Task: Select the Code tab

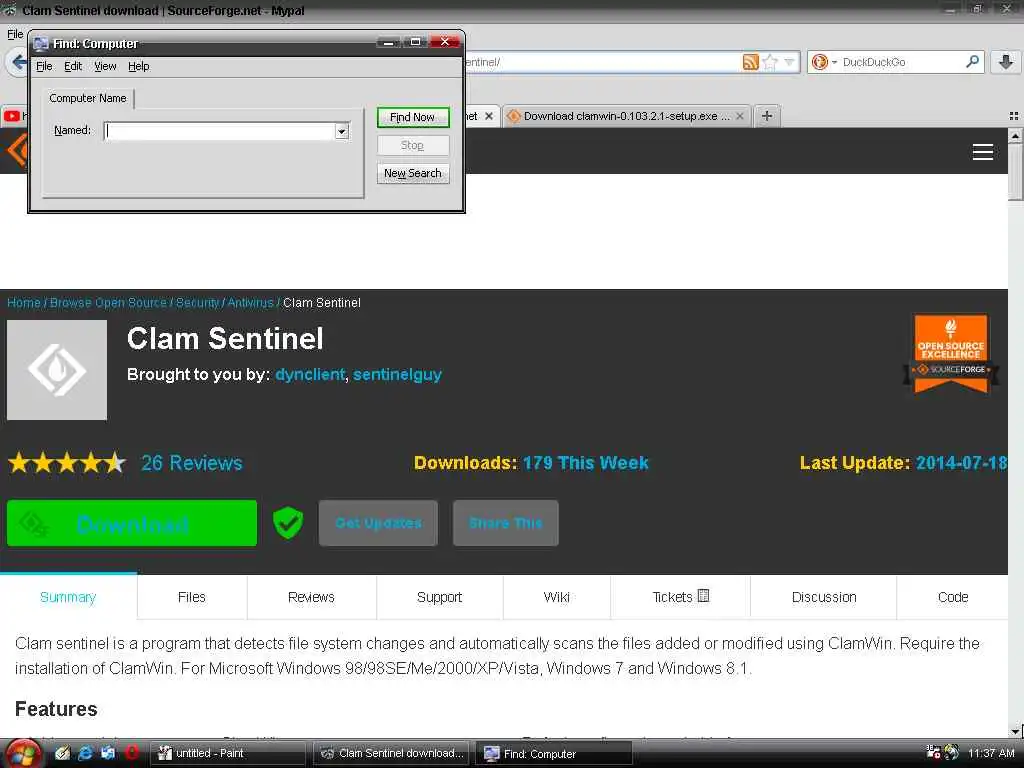Action: click(x=953, y=597)
